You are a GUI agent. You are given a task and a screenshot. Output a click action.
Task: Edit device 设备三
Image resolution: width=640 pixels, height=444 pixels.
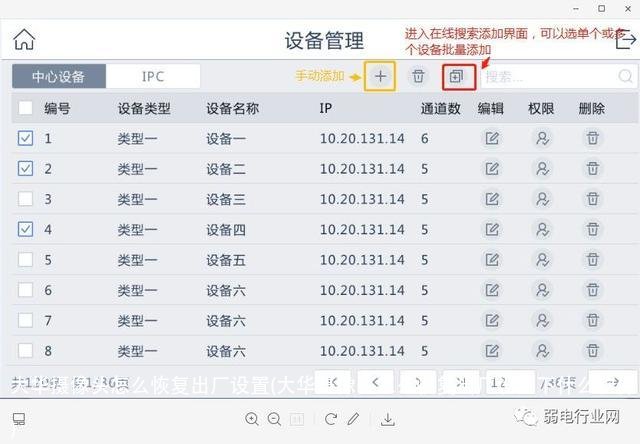[492, 199]
